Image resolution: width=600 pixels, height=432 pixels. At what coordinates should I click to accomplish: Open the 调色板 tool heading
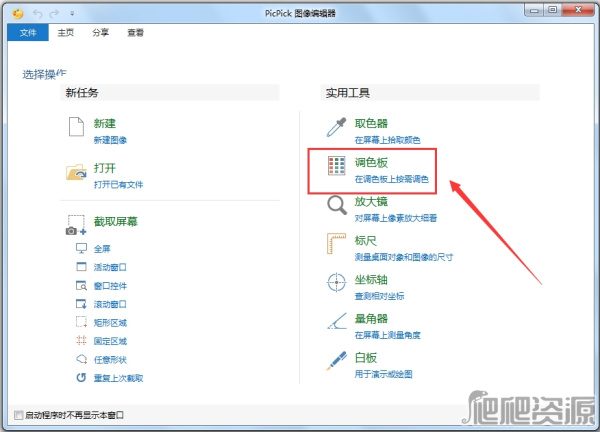coord(371,162)
